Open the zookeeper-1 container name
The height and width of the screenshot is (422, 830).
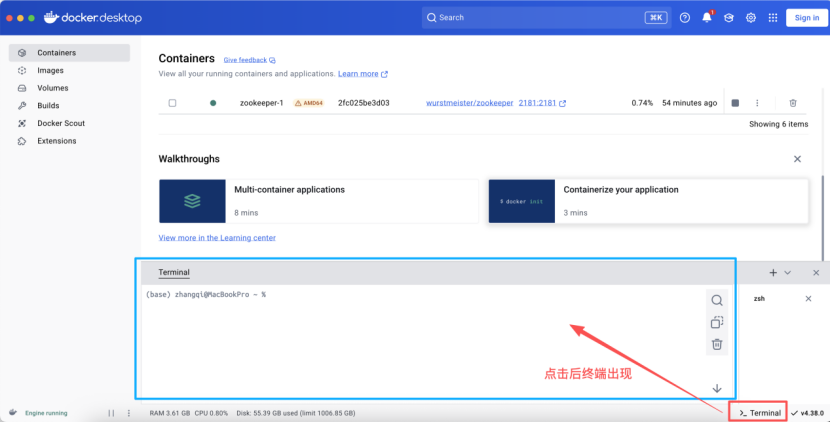(x=261, y=103)
